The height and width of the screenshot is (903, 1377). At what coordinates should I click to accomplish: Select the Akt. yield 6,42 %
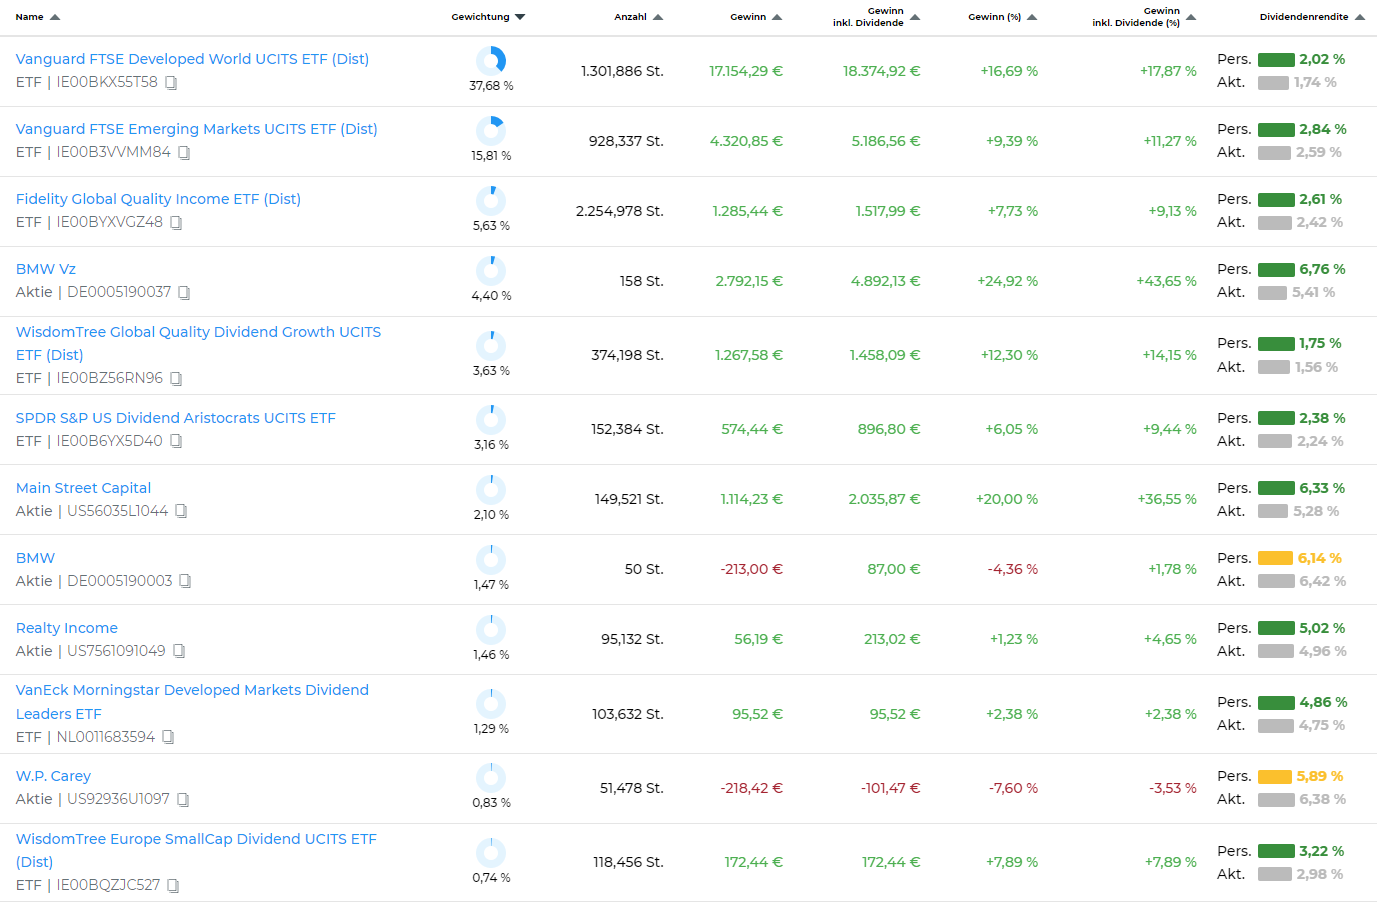[1323, 581]
